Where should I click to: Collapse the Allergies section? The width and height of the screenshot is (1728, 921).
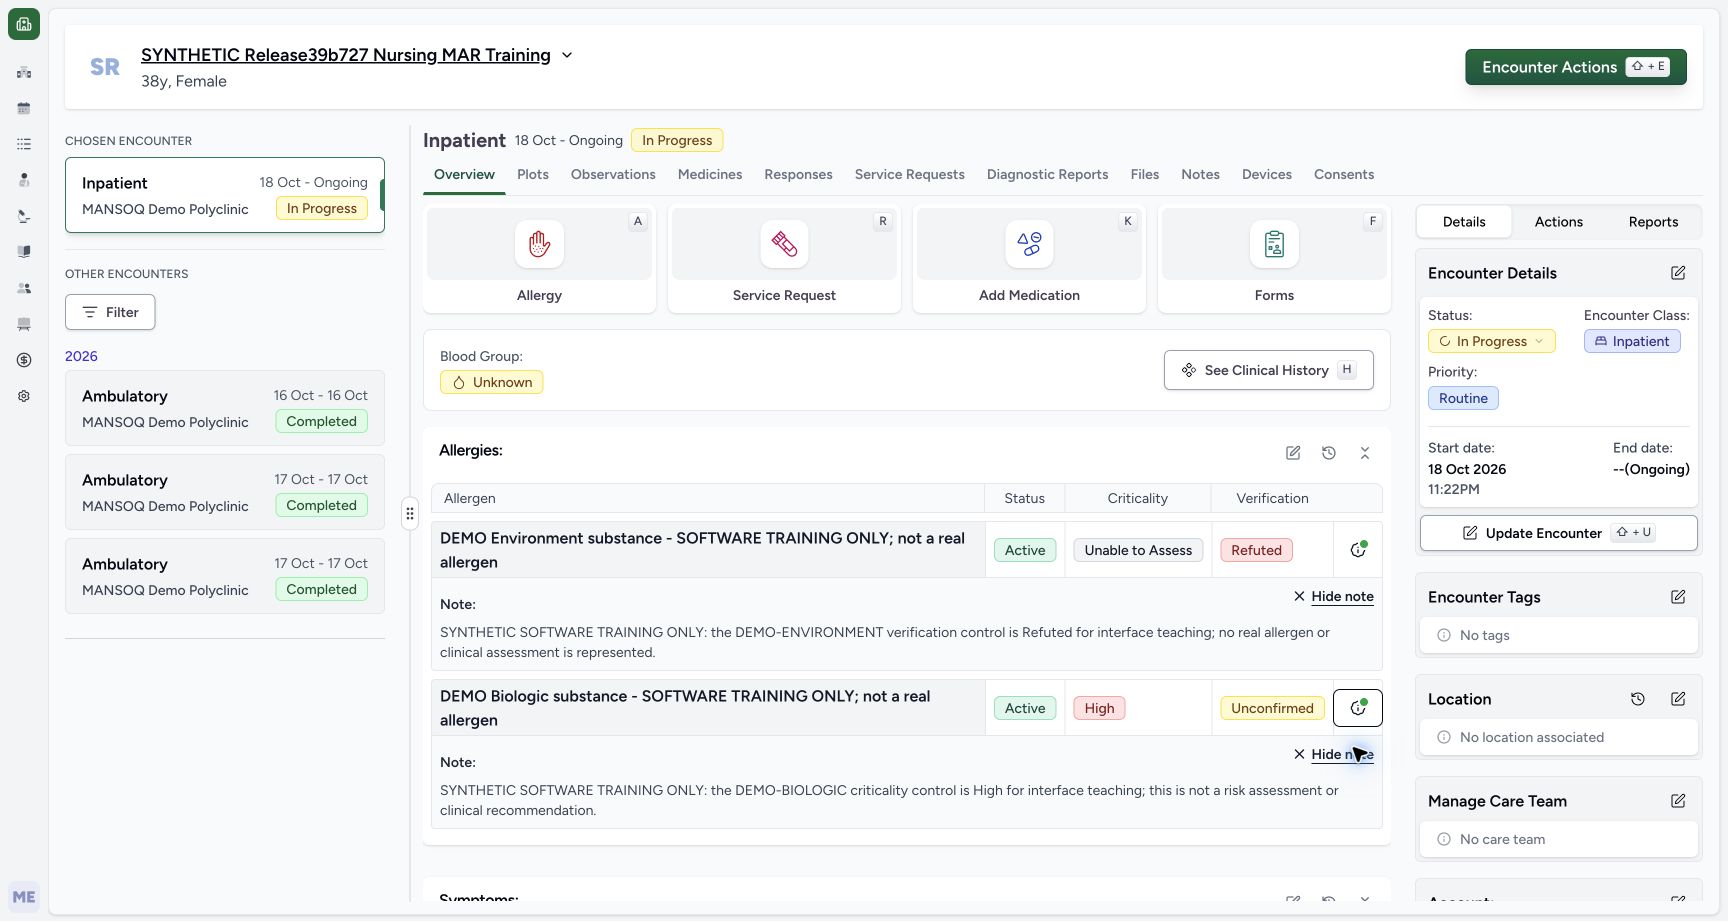point(1365,453)
